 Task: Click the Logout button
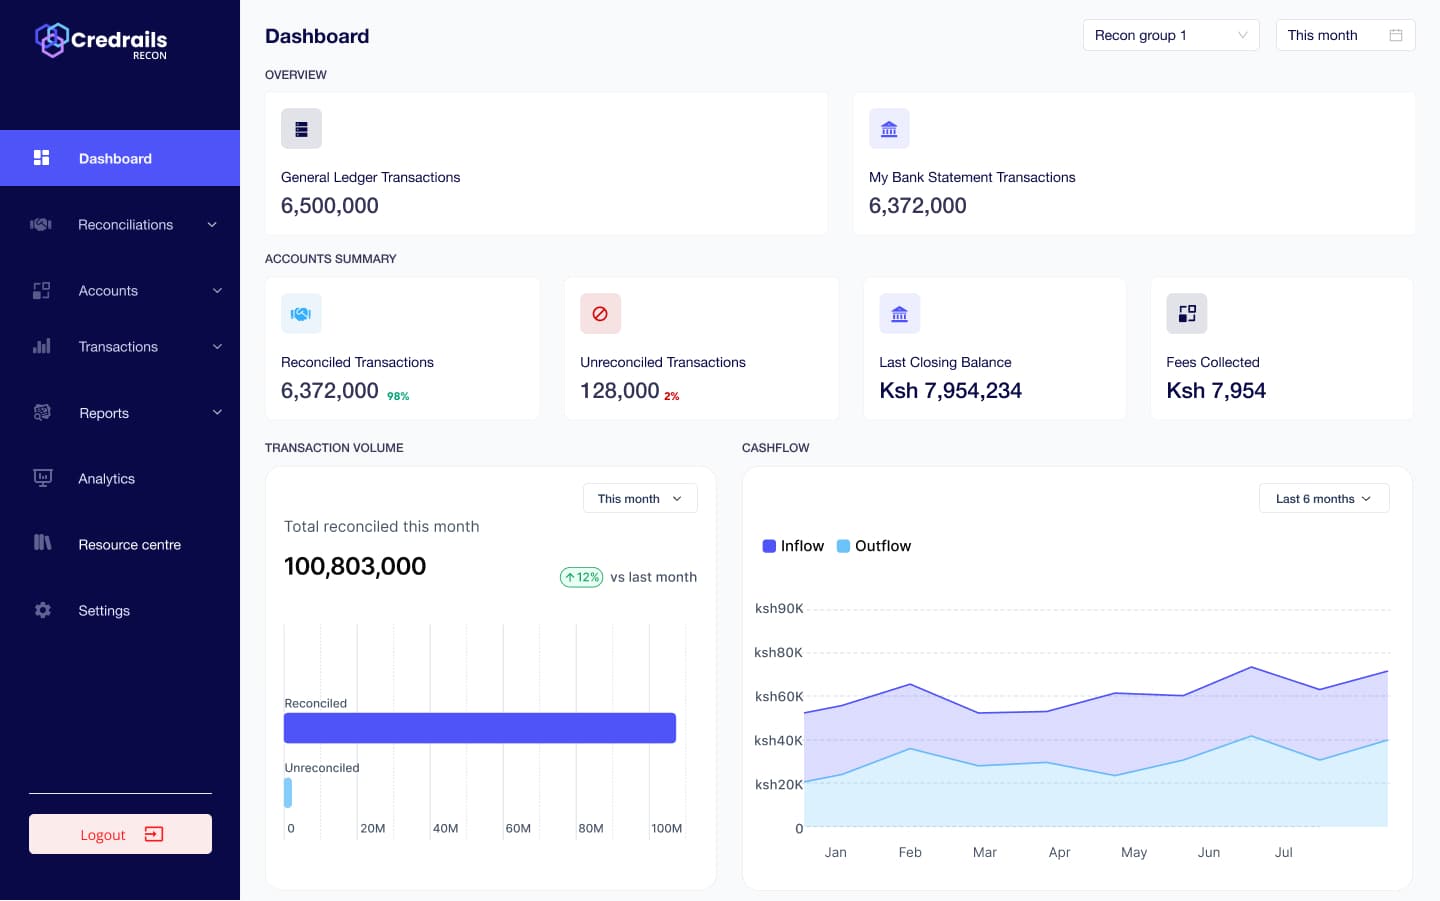pos(120,834)
